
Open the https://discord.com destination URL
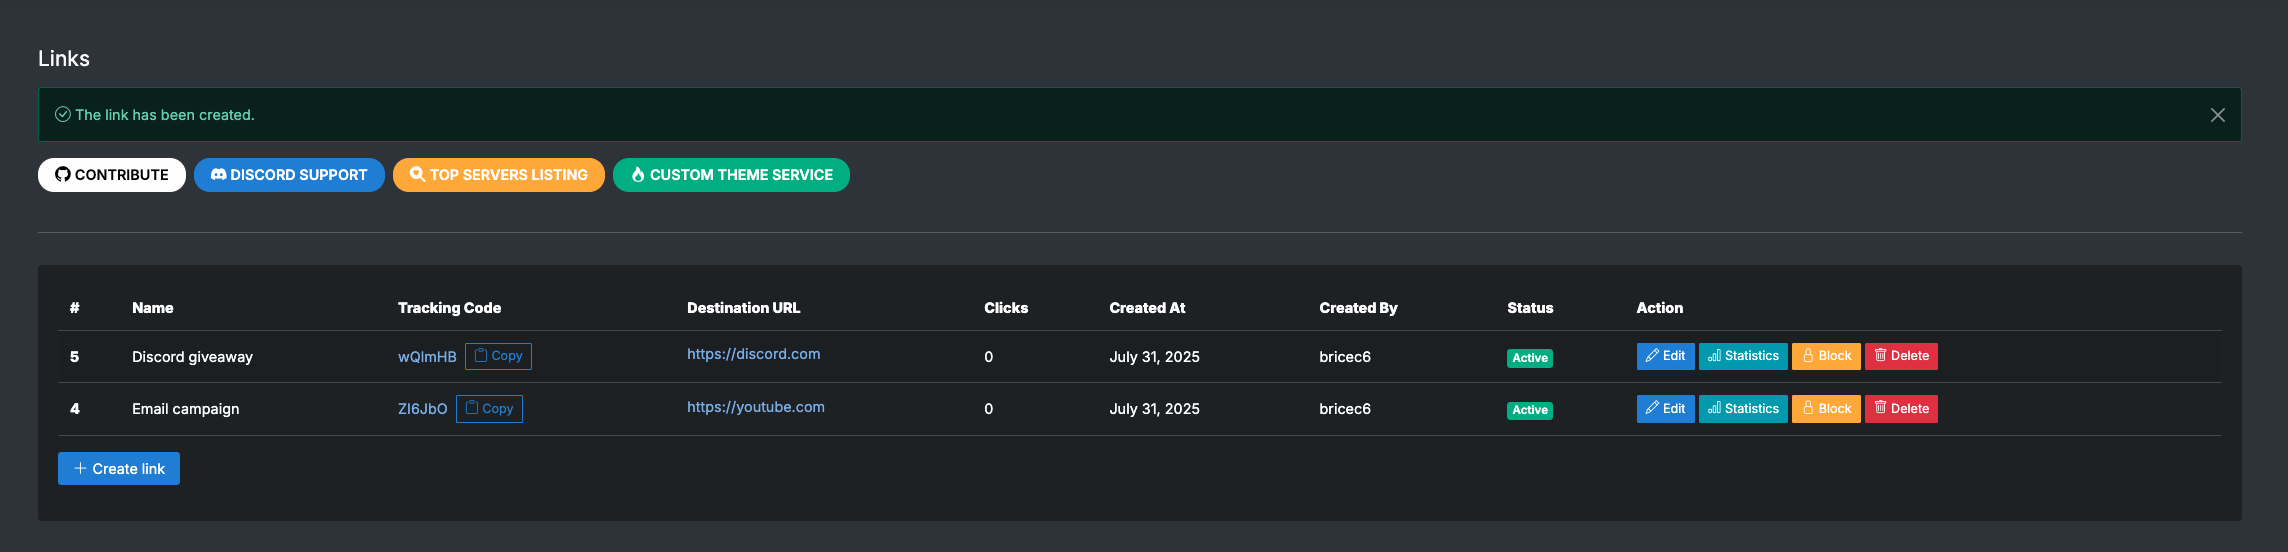point(753,354)
